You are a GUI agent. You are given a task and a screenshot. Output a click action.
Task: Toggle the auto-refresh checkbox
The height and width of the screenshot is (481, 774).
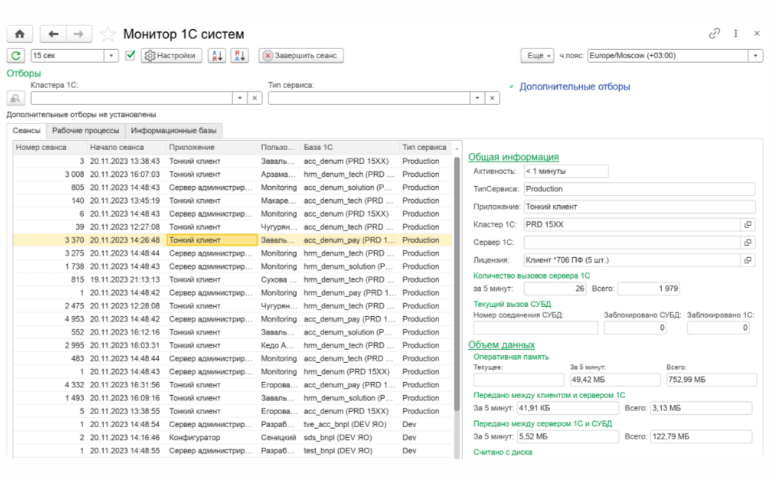click(130, 56)
